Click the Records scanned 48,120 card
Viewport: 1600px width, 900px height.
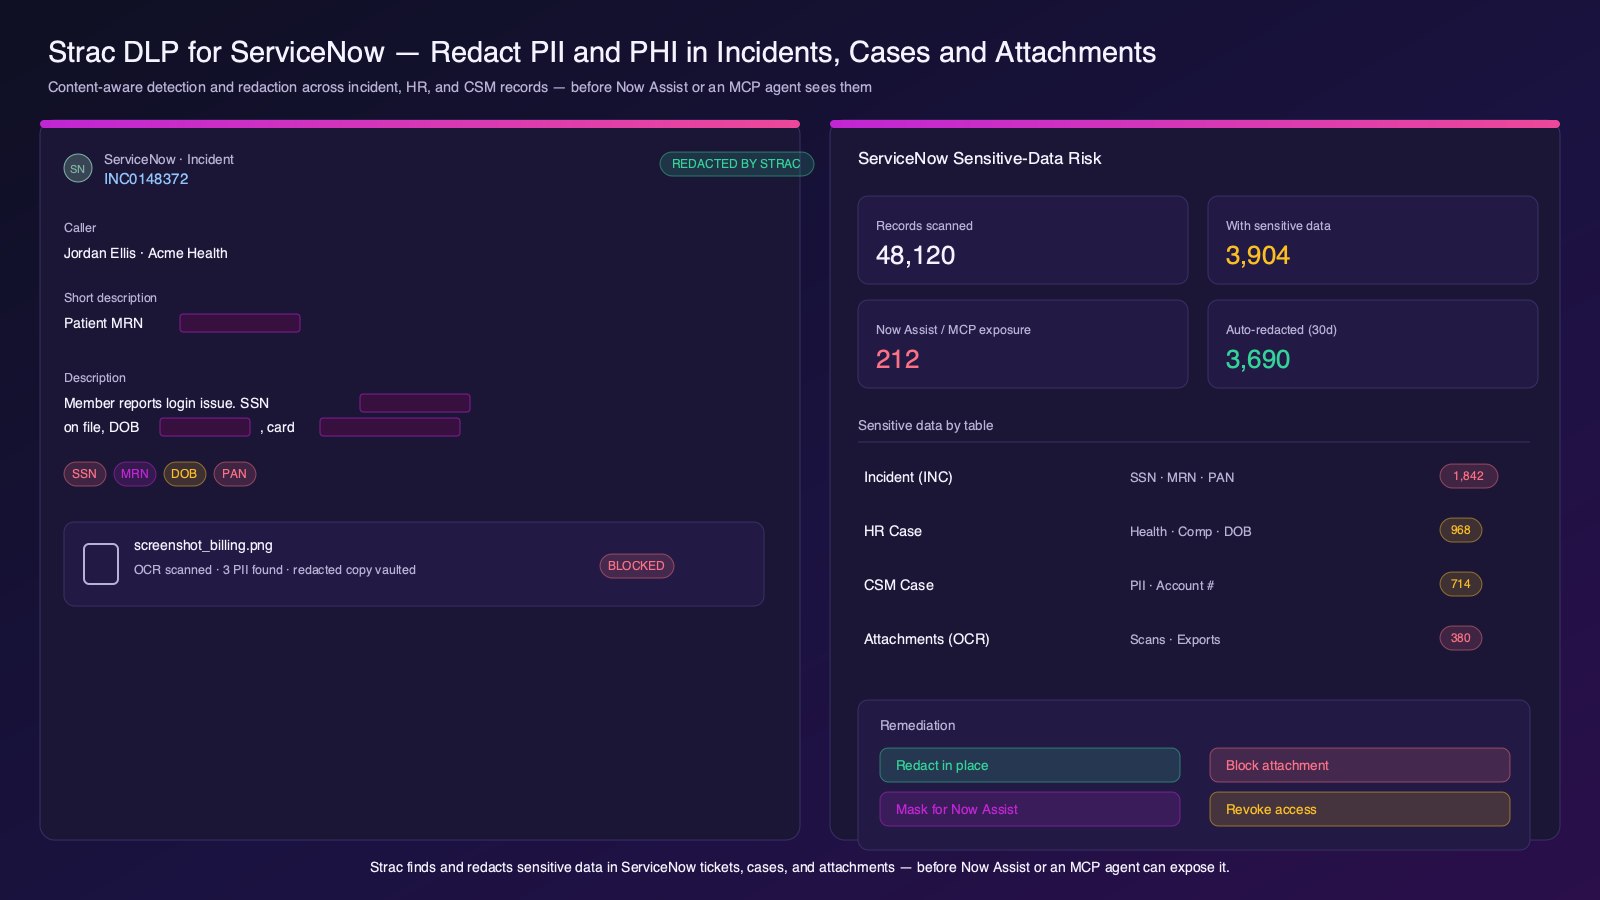click(x=1023, y=240)
